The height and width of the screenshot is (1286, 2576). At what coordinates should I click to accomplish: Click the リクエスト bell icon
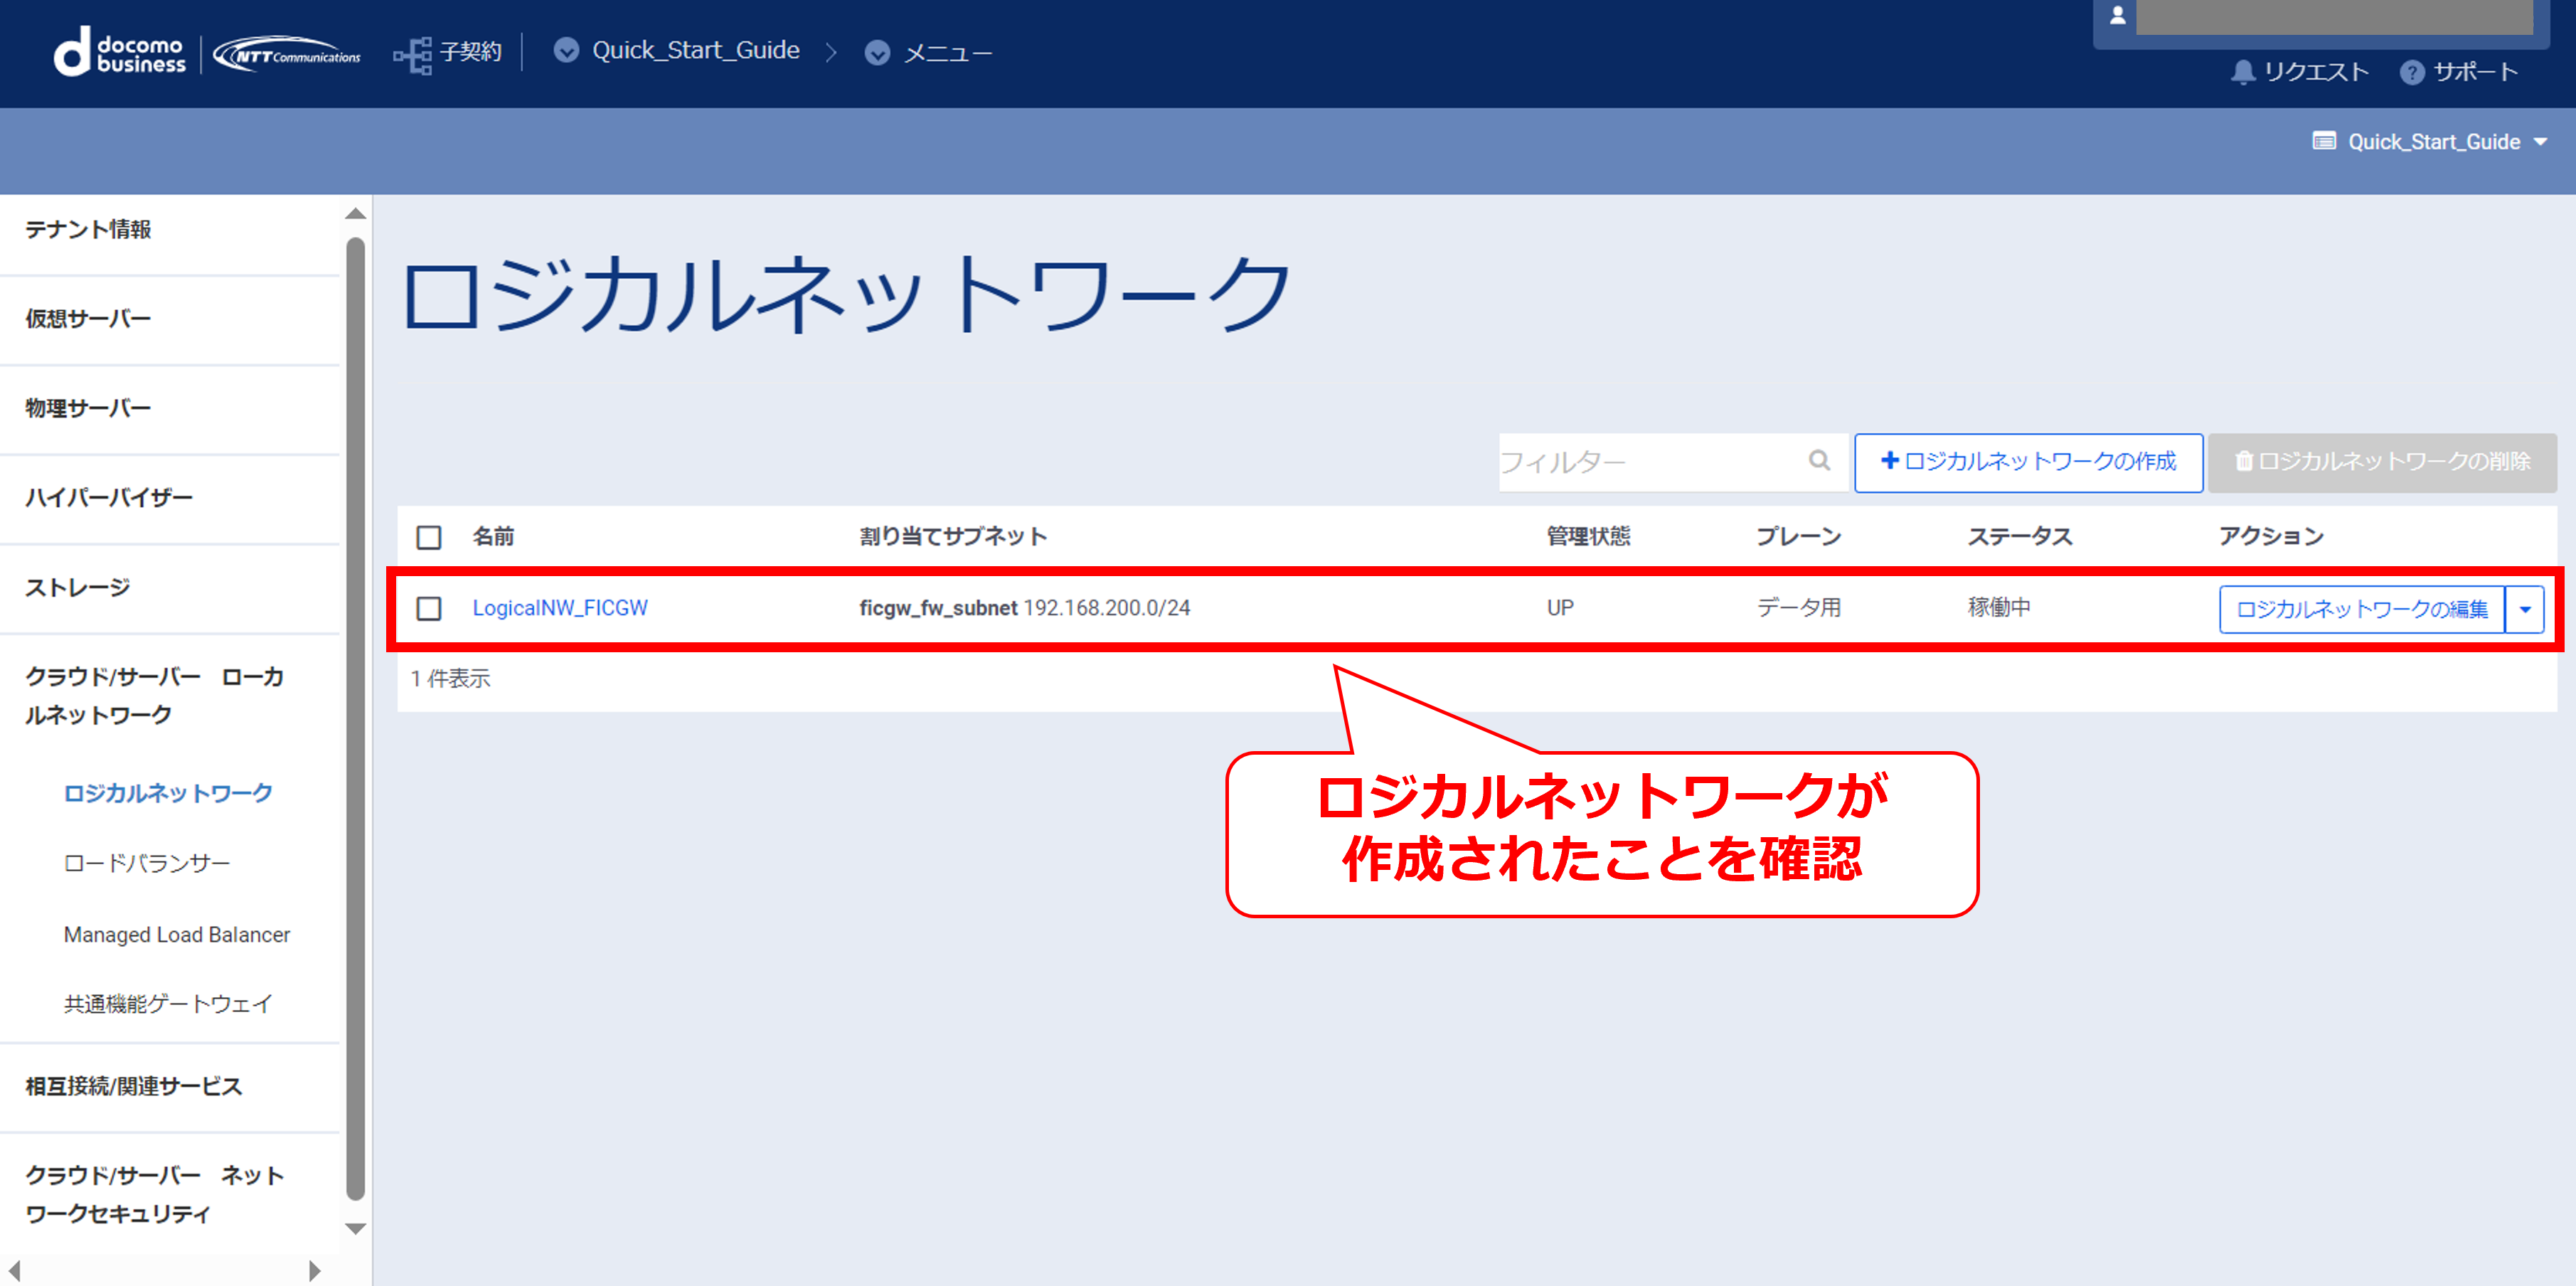coord(2242,72)
